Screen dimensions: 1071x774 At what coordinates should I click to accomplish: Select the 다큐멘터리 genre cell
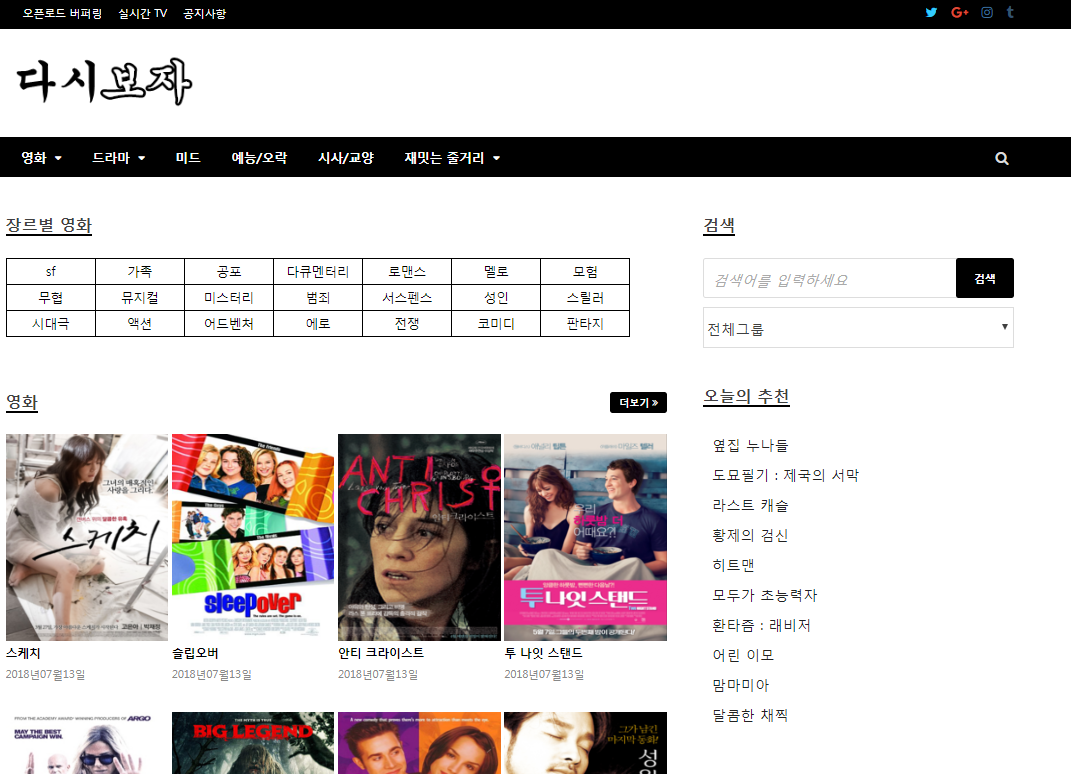click(318, 271)
